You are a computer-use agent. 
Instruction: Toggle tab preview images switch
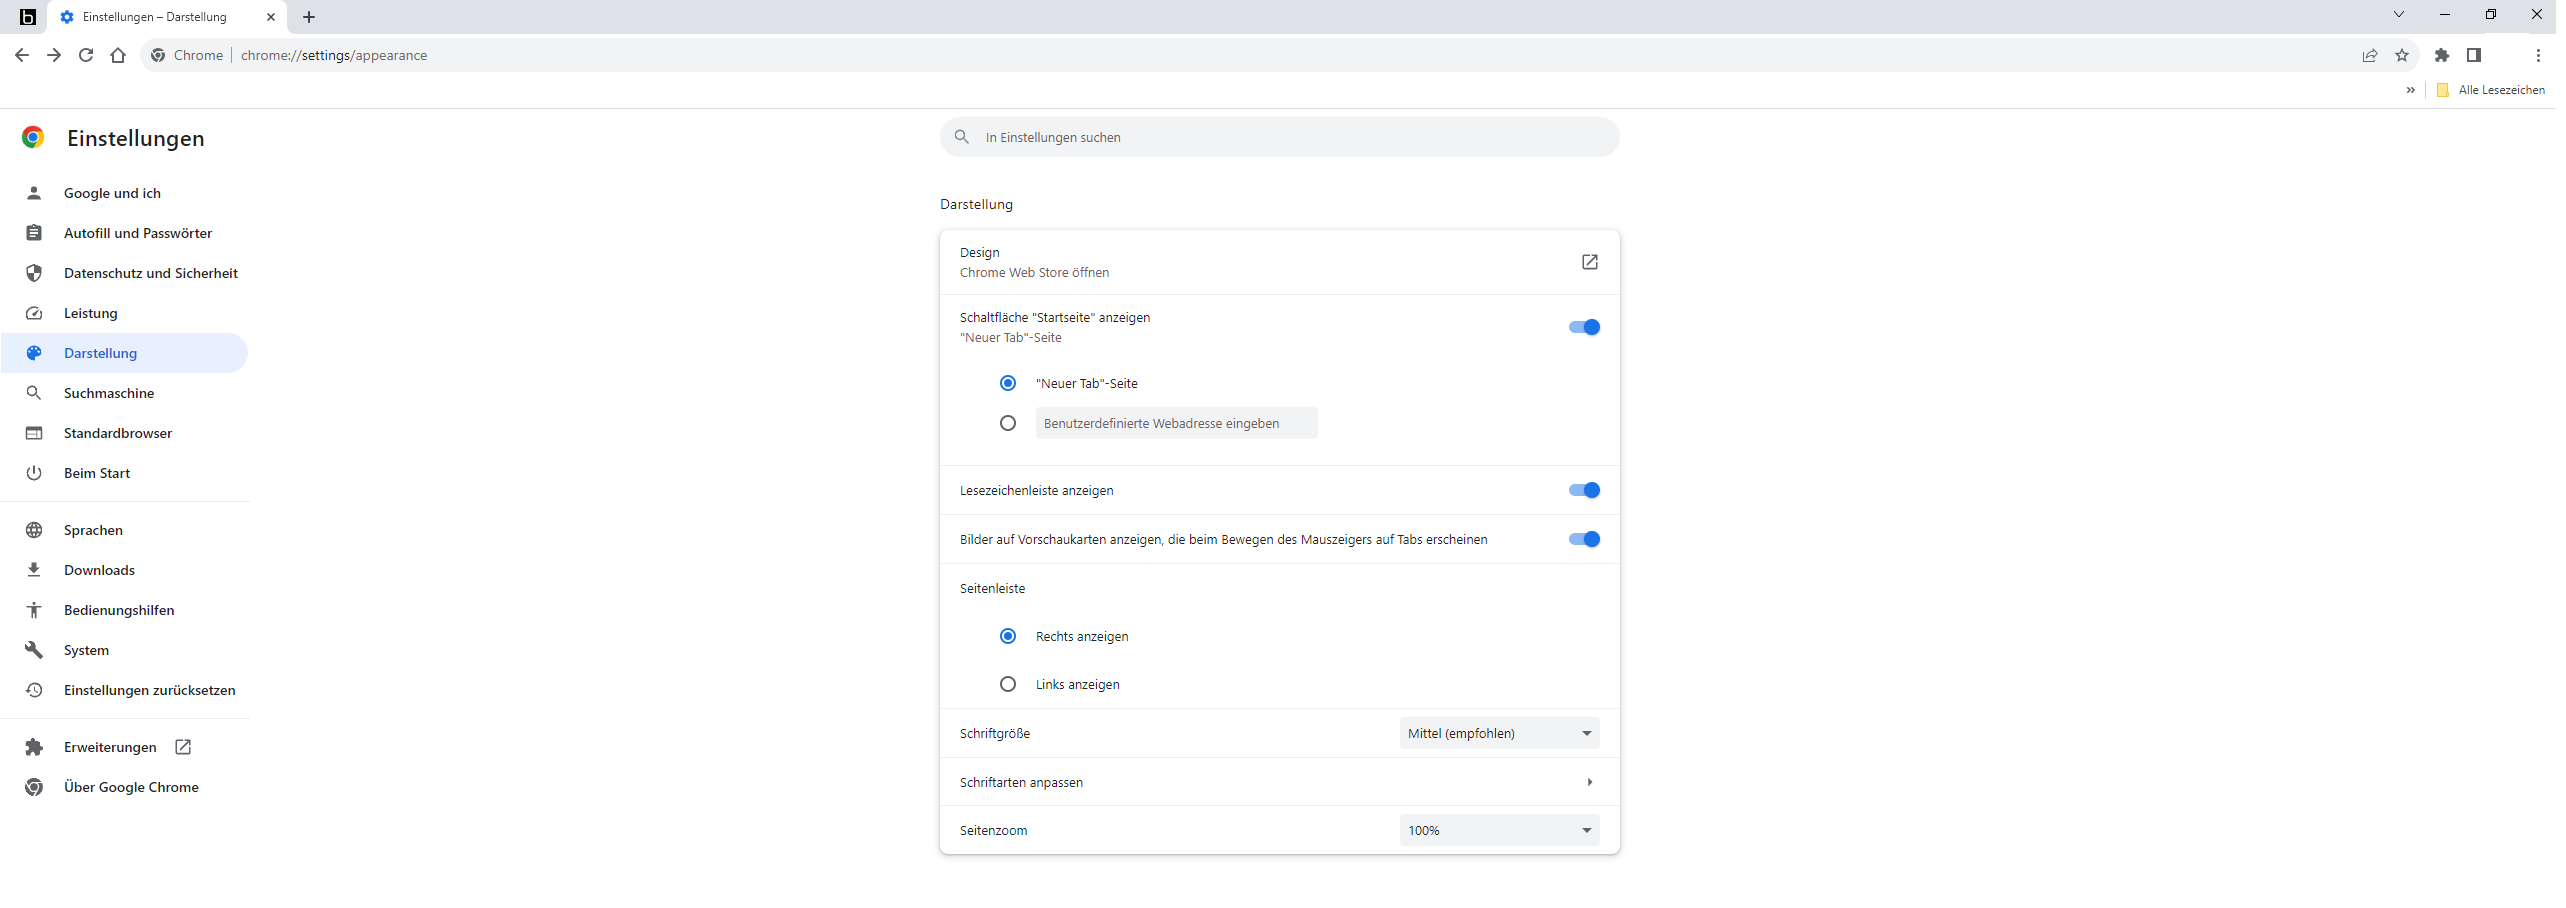pyautogui.click(x=1584, y=539)
